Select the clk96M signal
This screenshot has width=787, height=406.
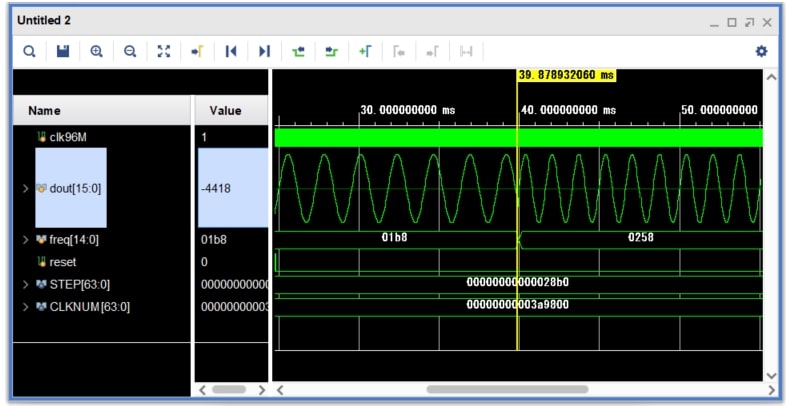[68, 137]
